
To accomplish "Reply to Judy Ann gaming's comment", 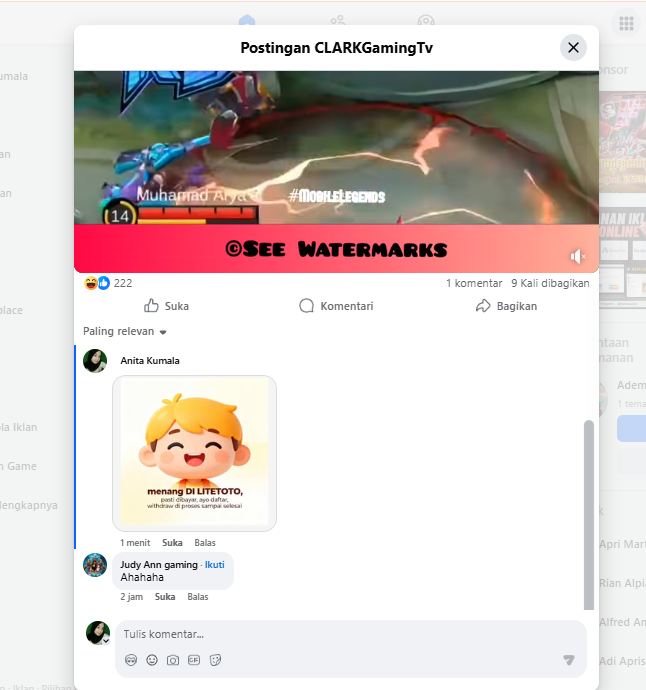I will click(x=198, y=597).
